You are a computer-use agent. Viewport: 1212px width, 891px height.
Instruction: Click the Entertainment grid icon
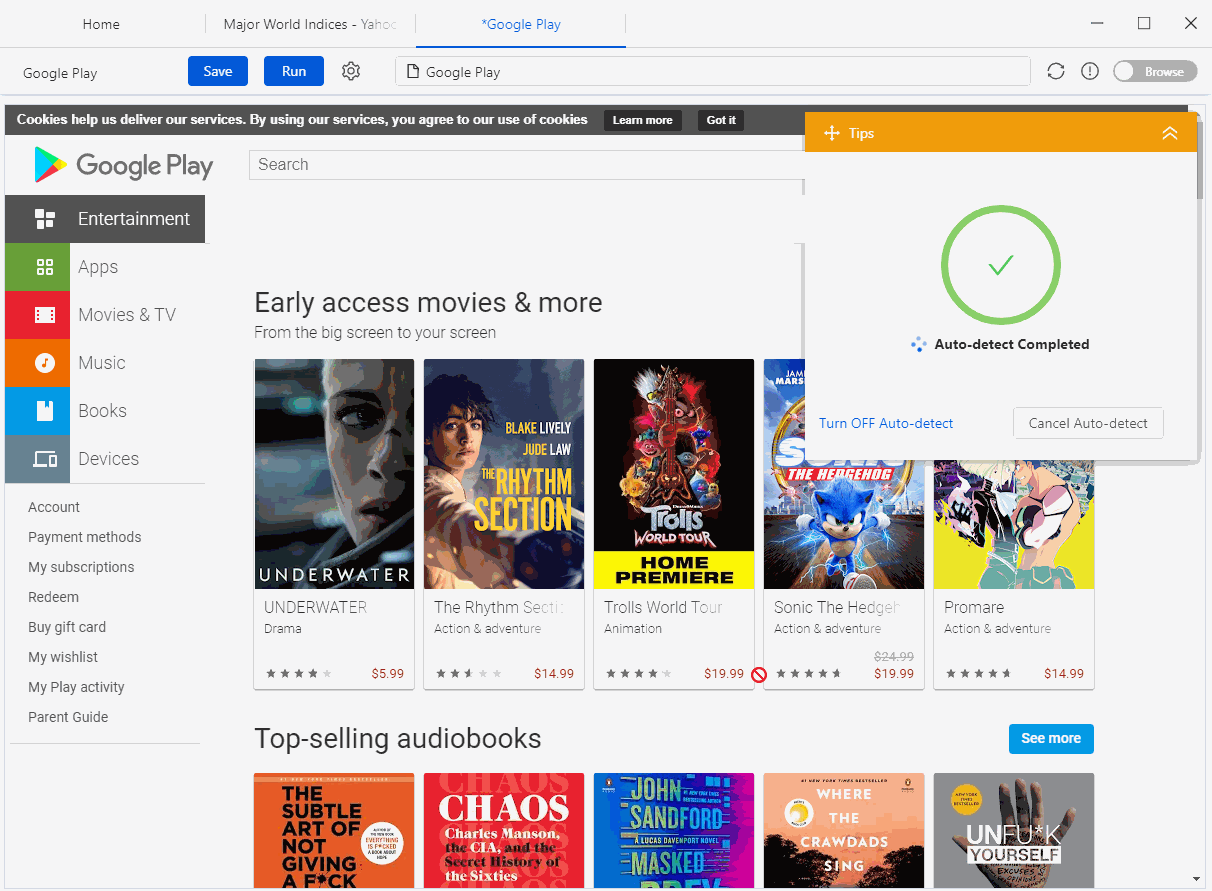point(44,218)
